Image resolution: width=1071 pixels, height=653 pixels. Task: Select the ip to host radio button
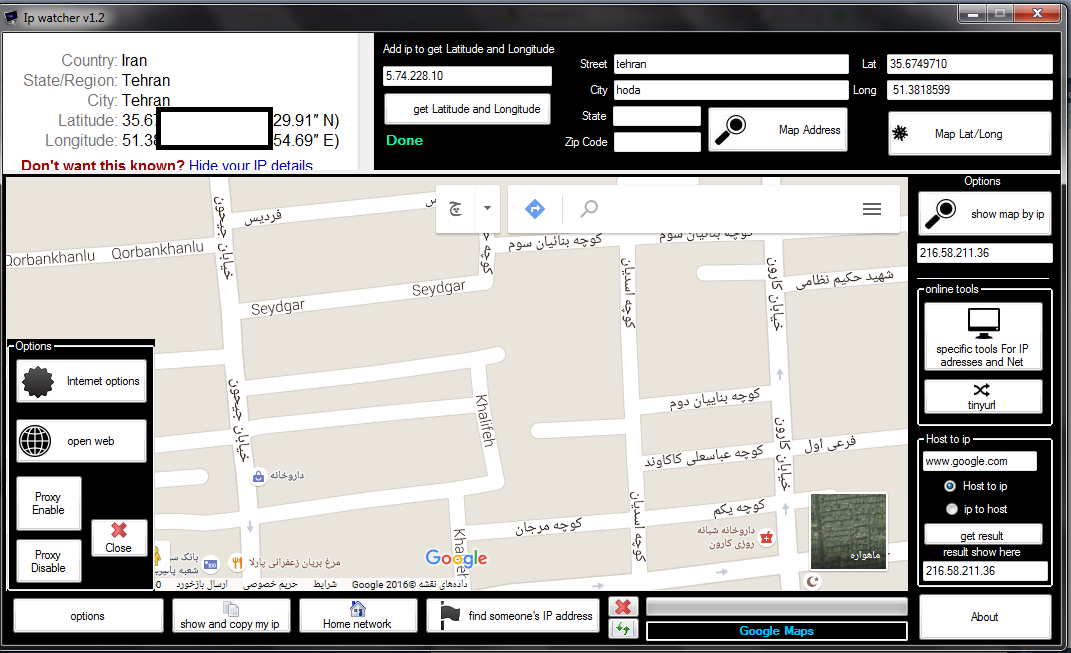click(951, 509)
